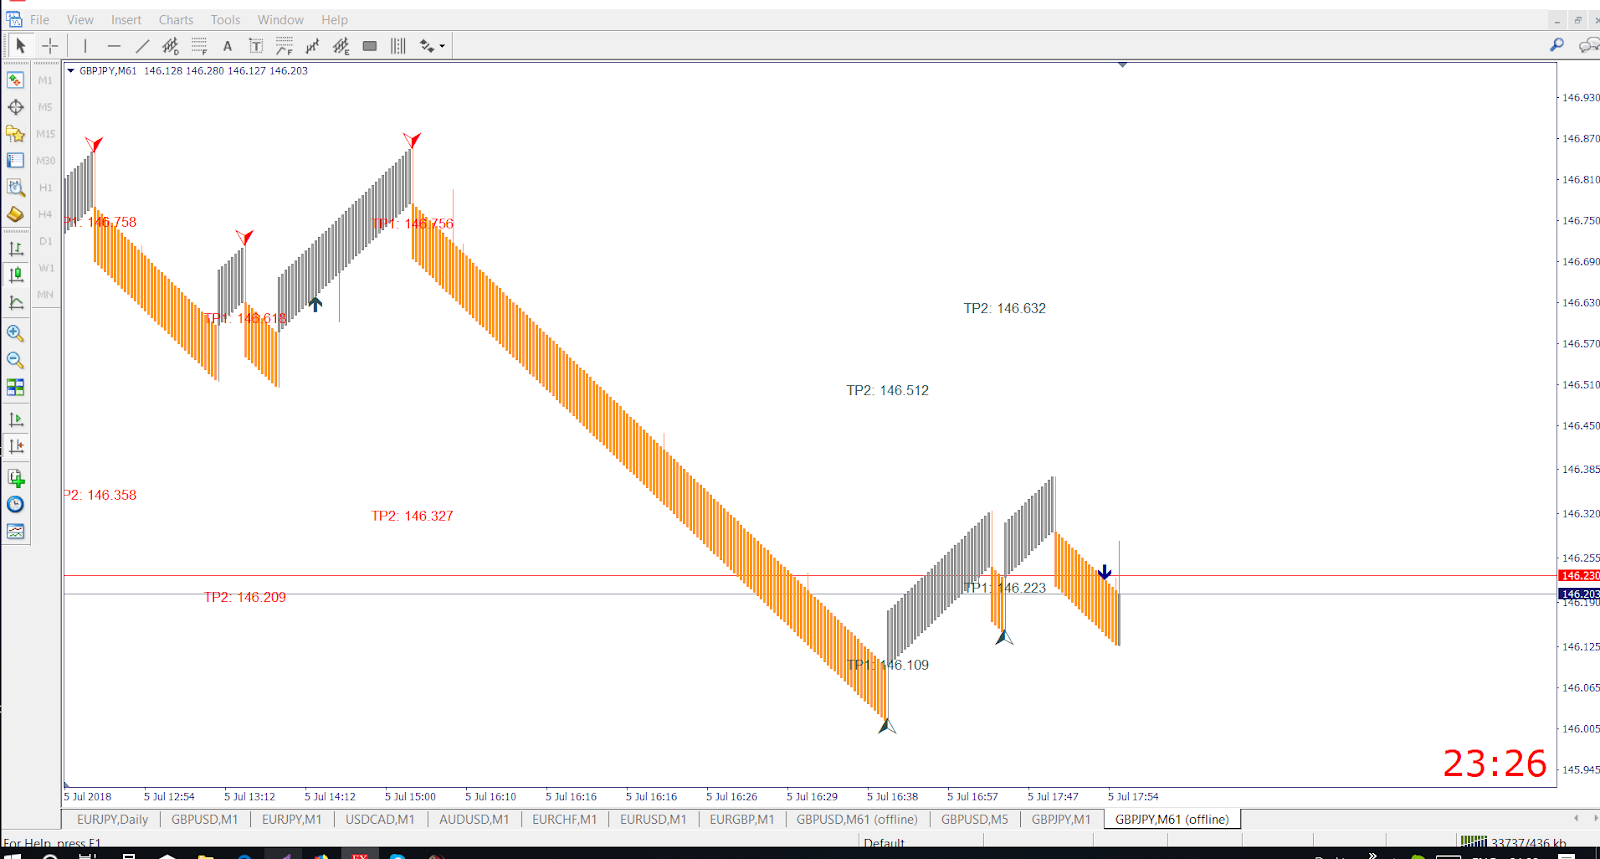Select the M1 timeframe button

tap(45, 80)
